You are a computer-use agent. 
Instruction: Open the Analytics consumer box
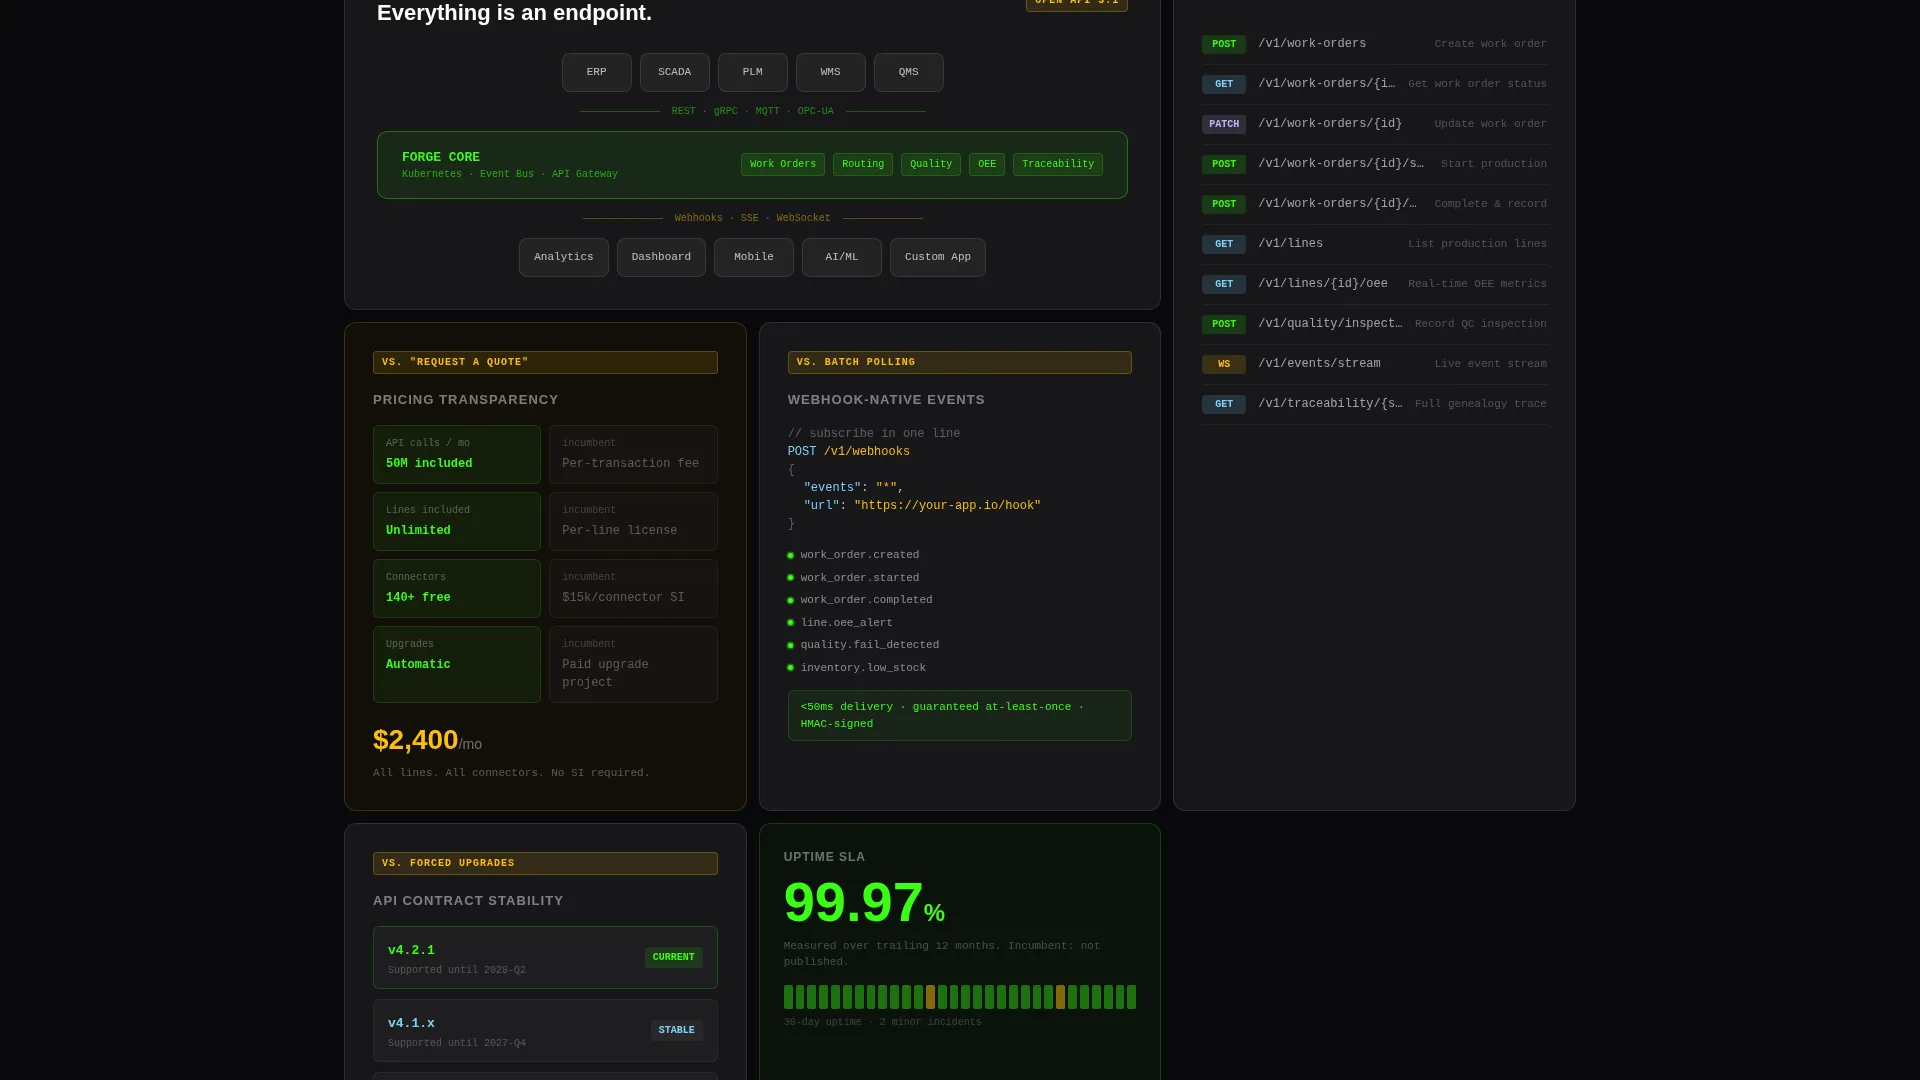coord(563,257)
